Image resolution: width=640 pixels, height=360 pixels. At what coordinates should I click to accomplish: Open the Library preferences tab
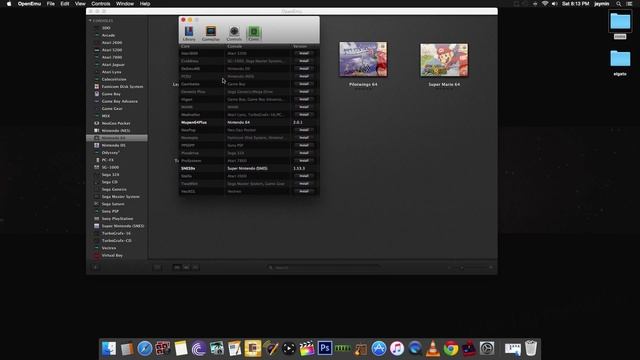point(189,33)
